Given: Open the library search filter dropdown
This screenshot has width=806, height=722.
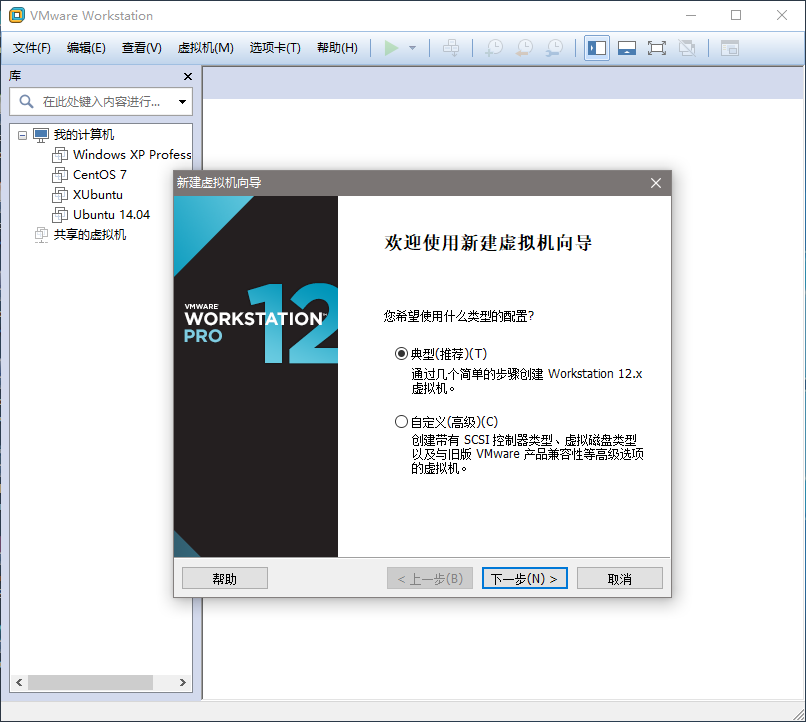Looking at the screenshot, I should click(x=182, y=102).
